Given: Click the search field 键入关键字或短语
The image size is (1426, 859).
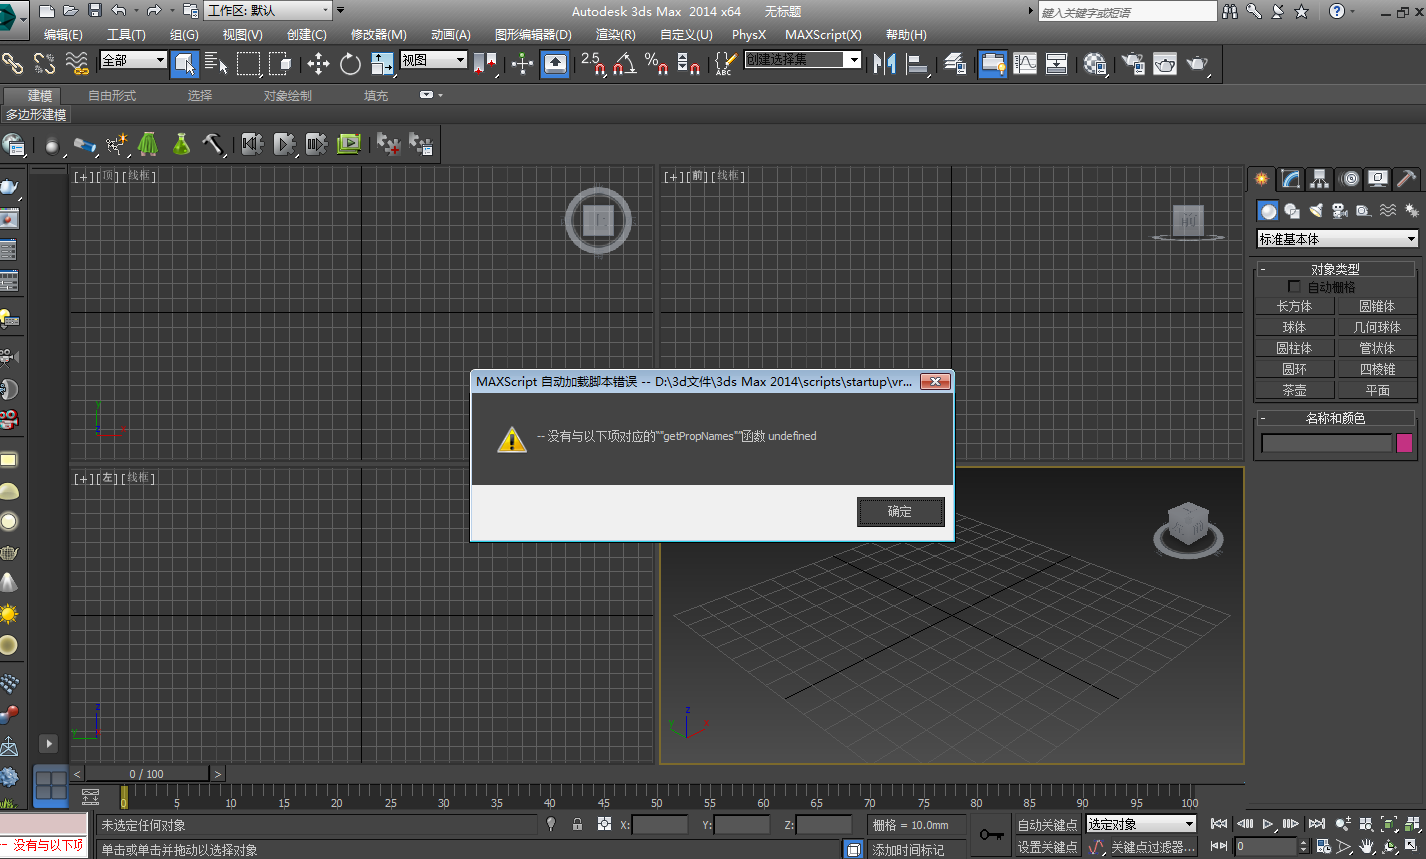Looking at the screenshot, I should pos(1127,12).
